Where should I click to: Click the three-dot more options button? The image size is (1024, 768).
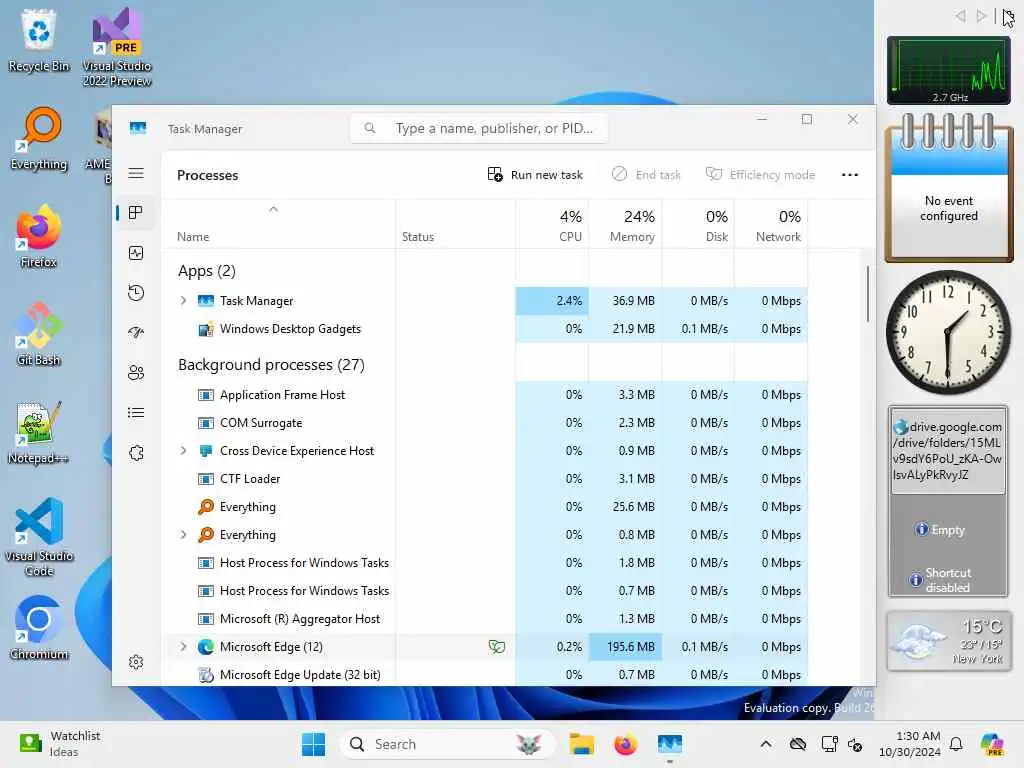pyautogui.click(x=850, y=175)
